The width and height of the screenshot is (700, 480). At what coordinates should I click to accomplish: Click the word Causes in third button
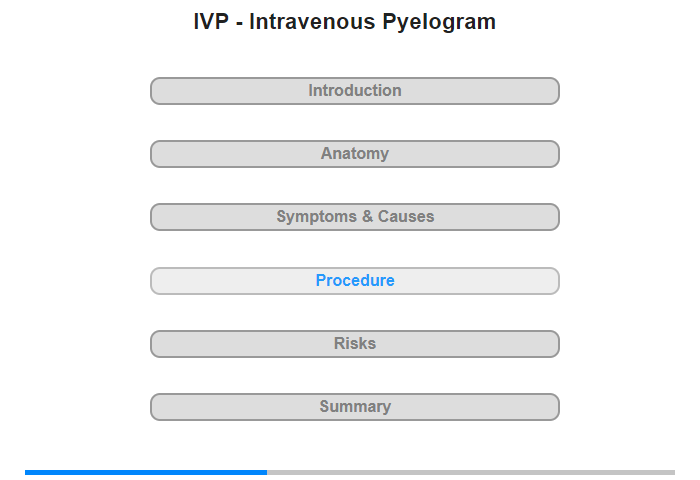pos(406,217)
